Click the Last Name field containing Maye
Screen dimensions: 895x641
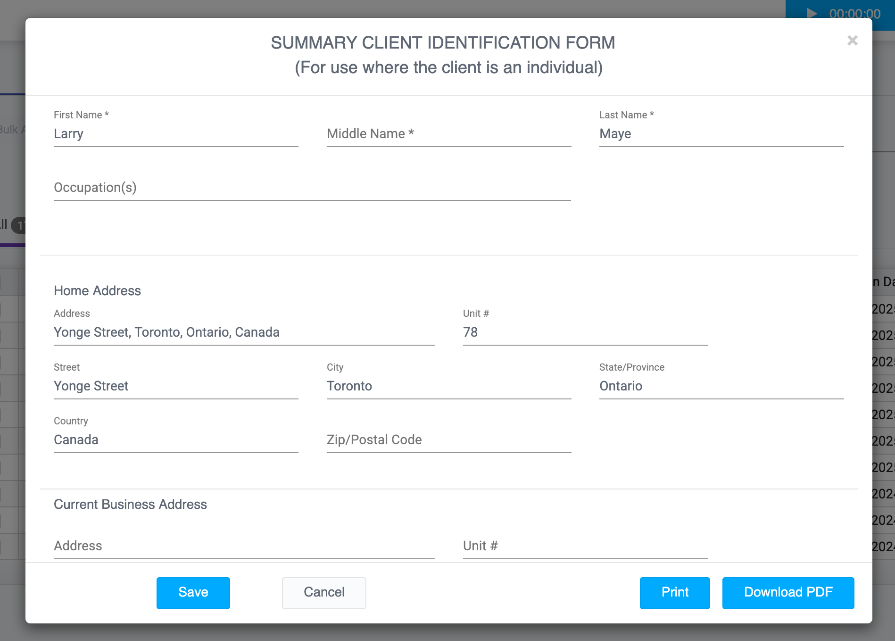720,134
